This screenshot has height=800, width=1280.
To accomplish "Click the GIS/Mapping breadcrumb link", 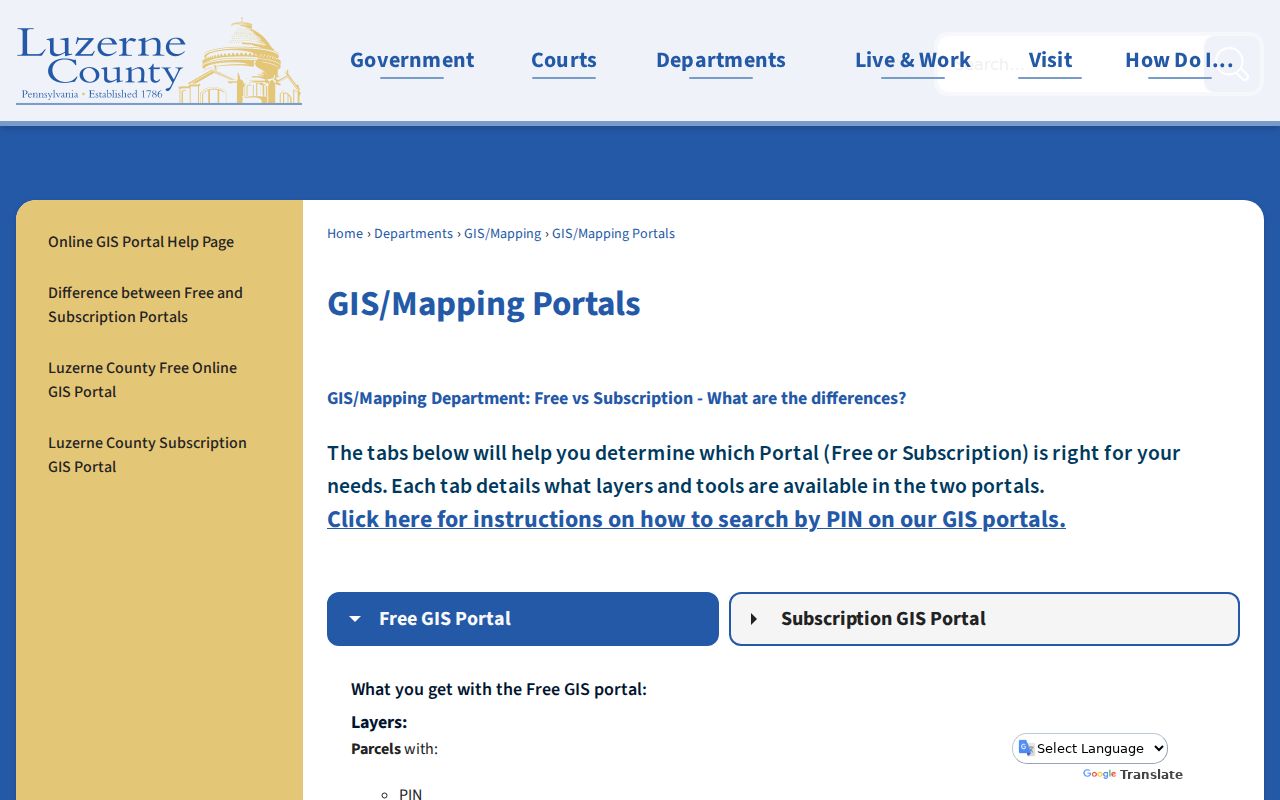I will [503, 234].
